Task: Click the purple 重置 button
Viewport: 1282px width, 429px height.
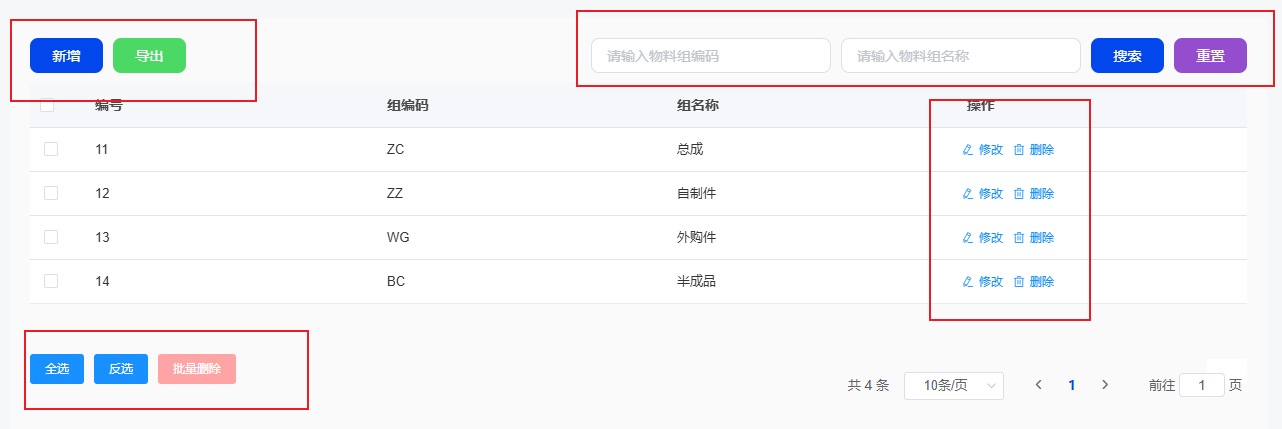Action: tap(1210, 56)
